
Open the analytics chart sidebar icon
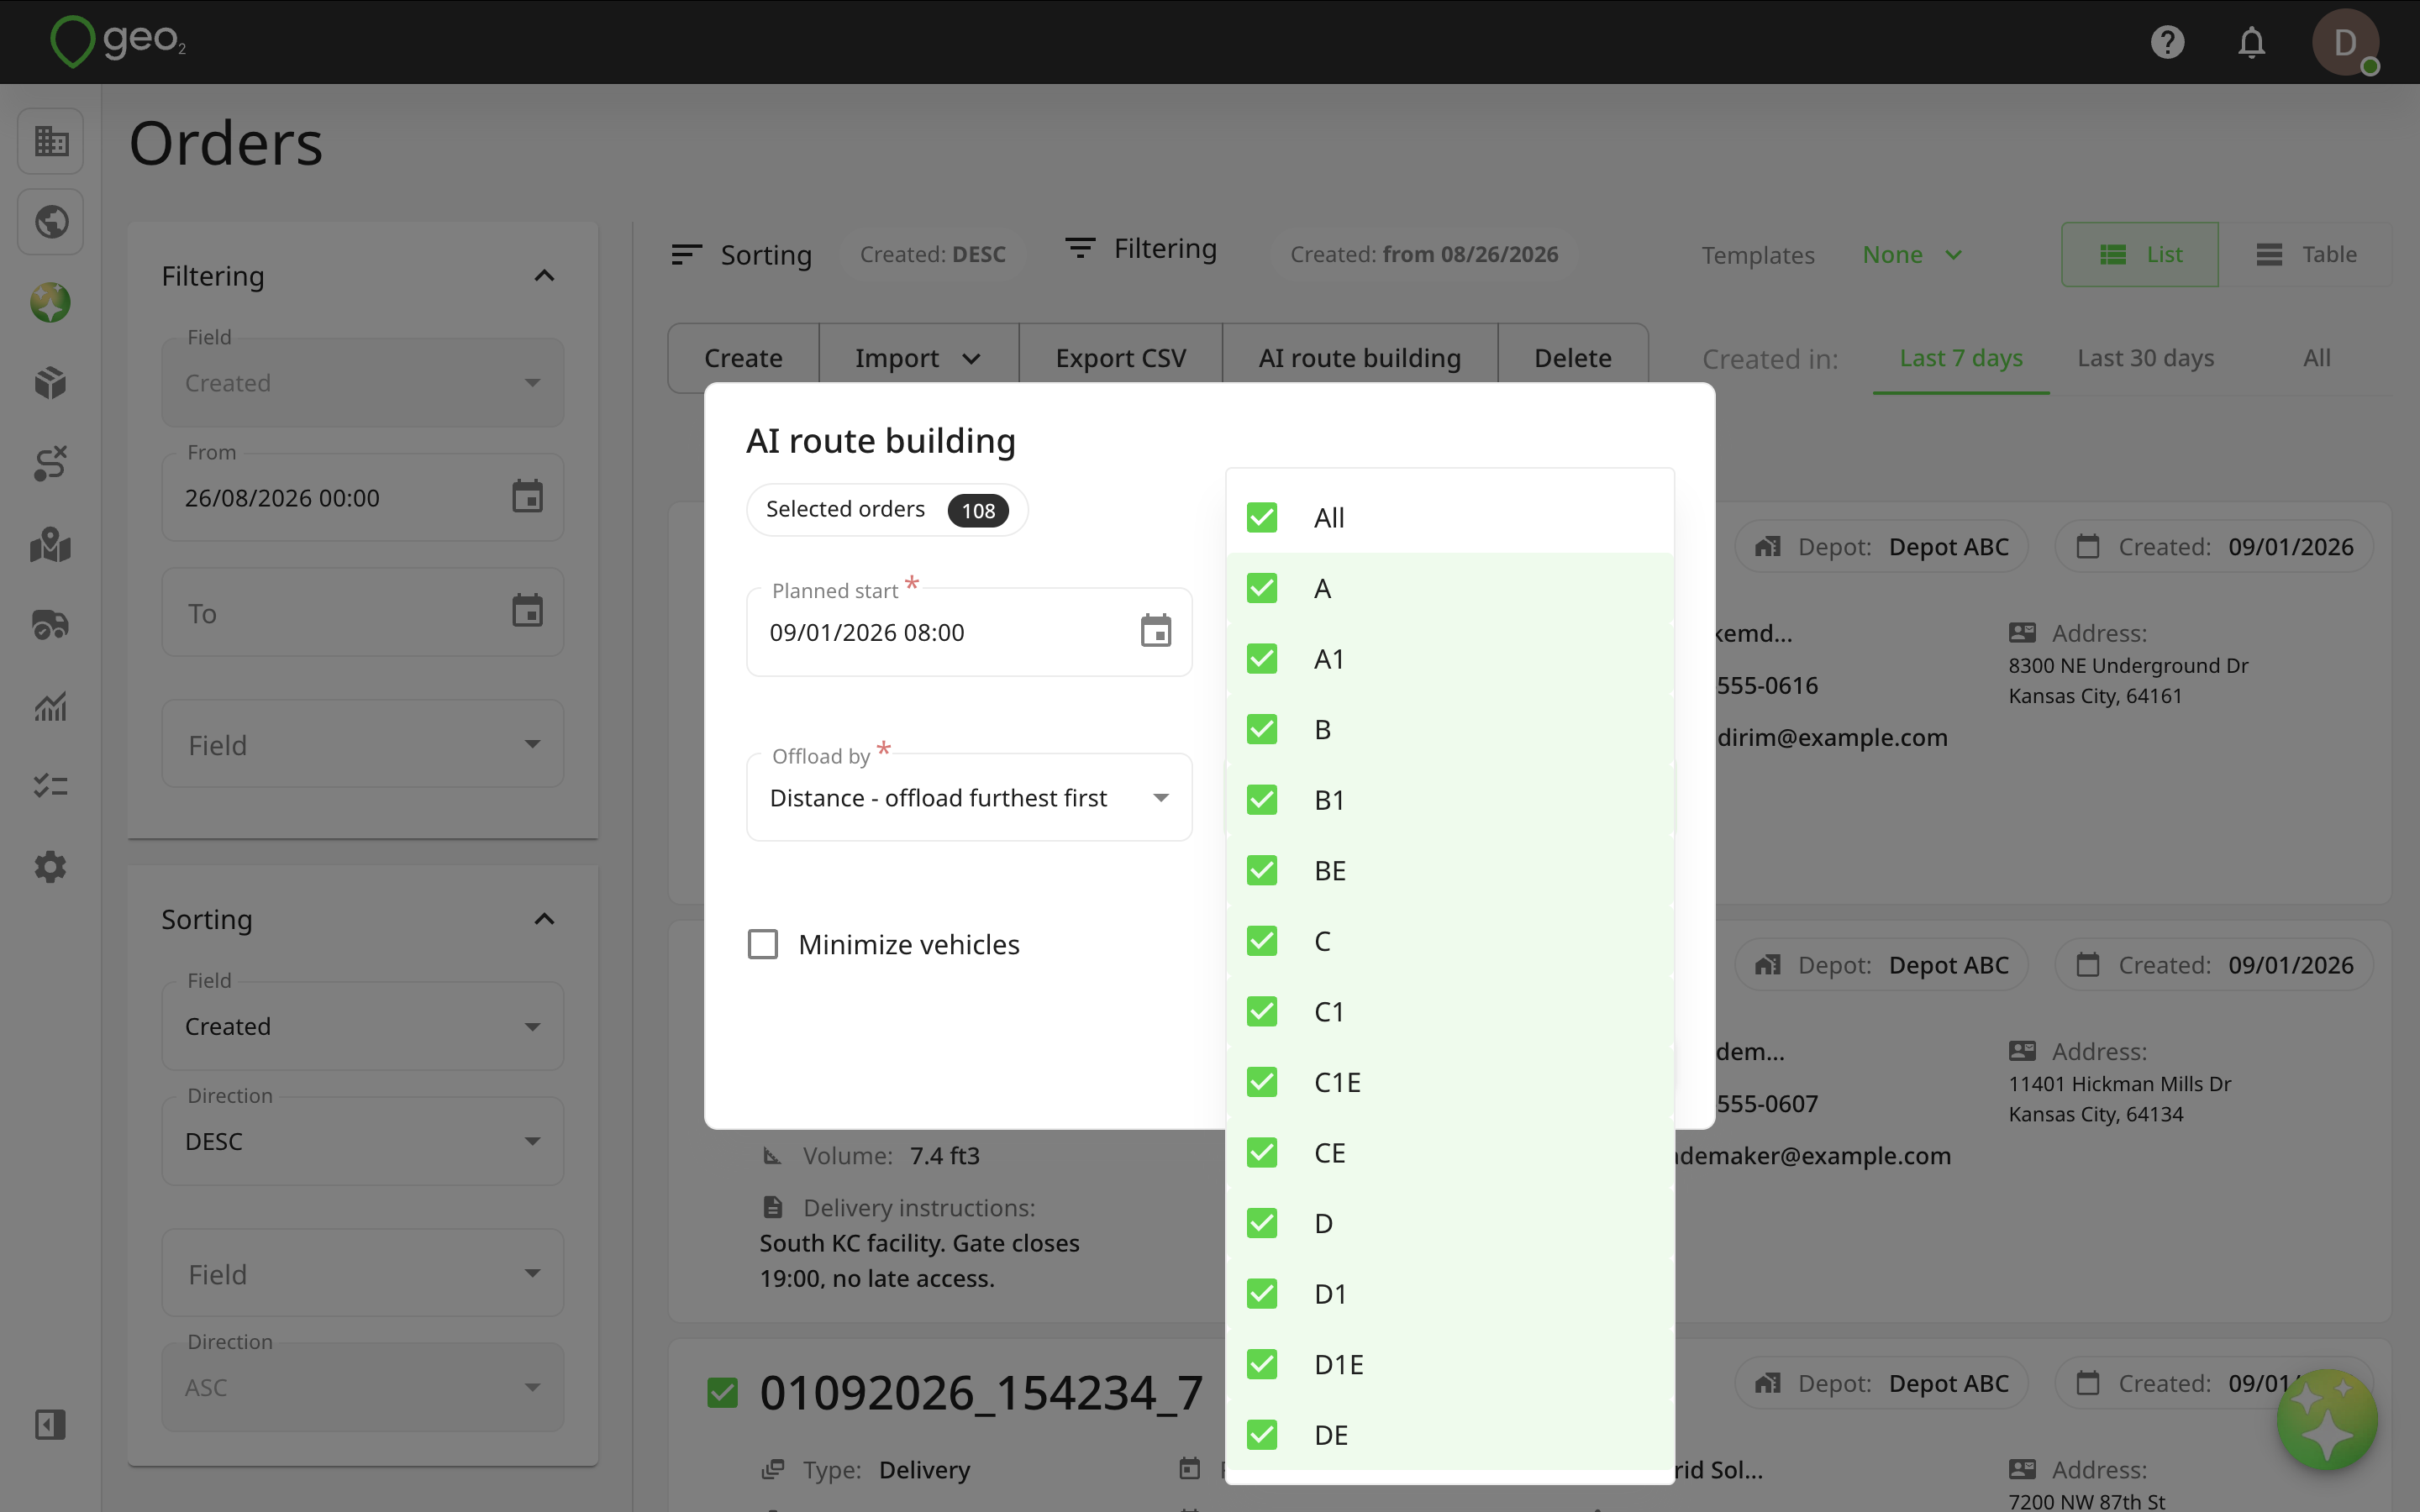(x=50, y=706)
